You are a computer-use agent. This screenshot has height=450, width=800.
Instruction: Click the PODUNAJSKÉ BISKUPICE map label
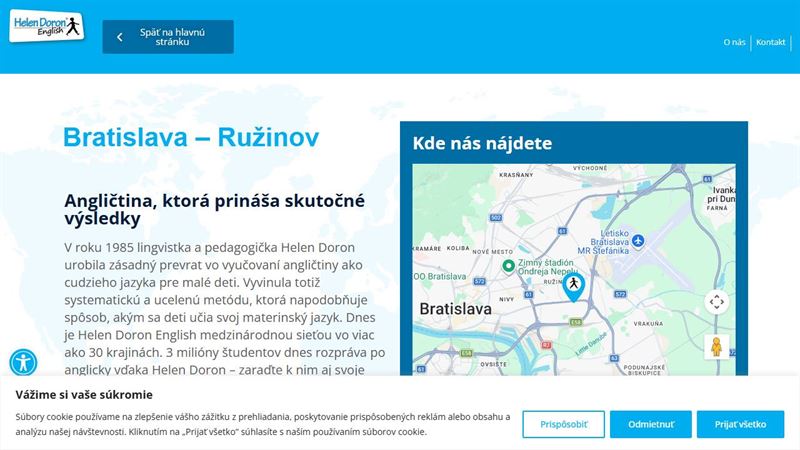[644, 370]
